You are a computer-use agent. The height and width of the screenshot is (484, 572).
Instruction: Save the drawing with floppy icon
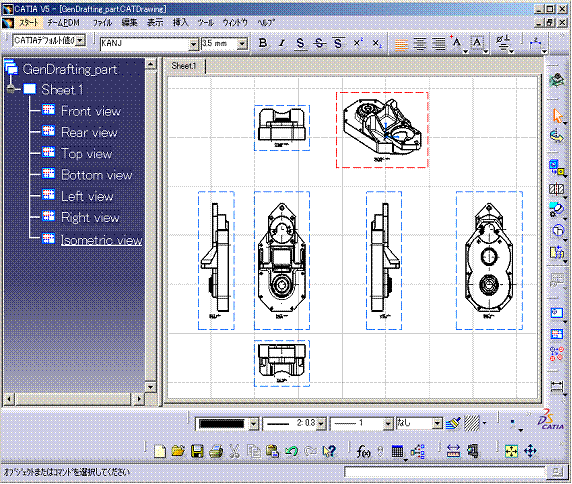[197, 452]
